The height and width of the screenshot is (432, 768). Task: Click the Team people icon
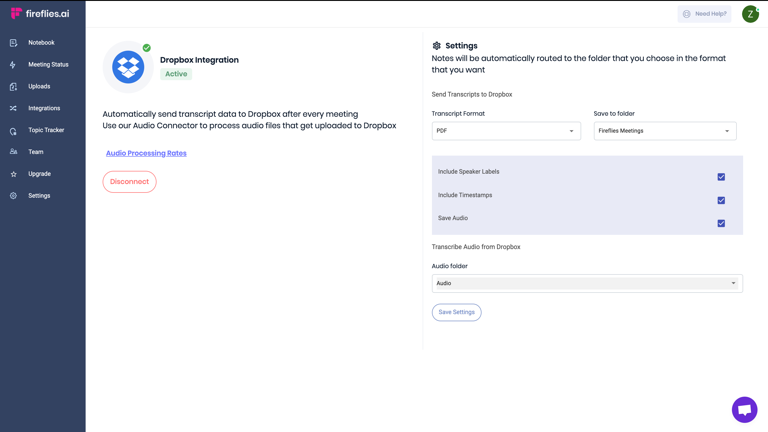click(13, 152)
